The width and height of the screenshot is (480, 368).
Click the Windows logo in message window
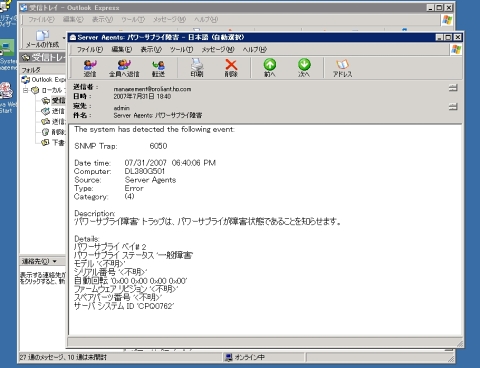click(456, 50)
